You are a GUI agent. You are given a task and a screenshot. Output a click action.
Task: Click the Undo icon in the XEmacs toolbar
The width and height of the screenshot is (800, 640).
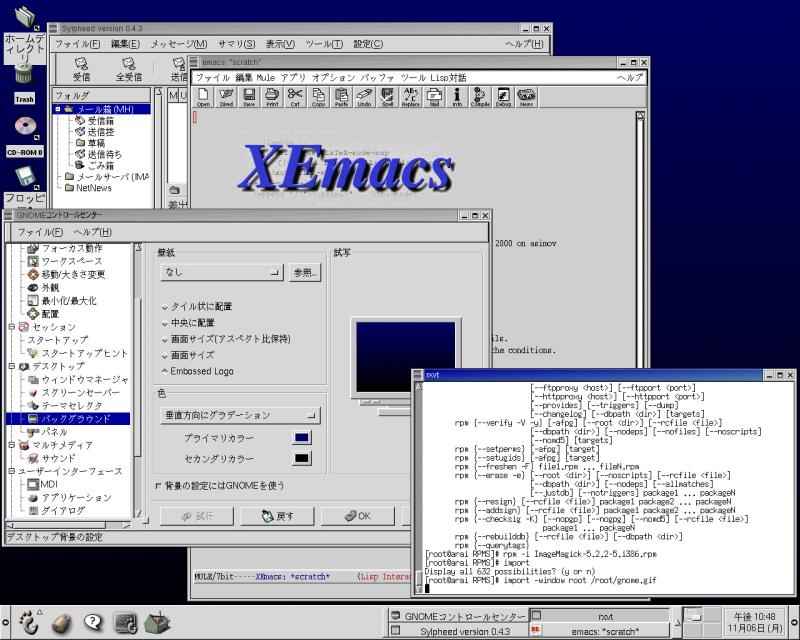tap(364, 96)
